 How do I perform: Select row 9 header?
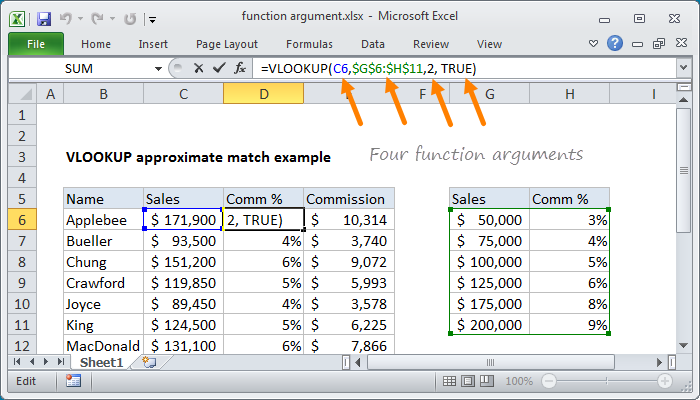[22, 283]
